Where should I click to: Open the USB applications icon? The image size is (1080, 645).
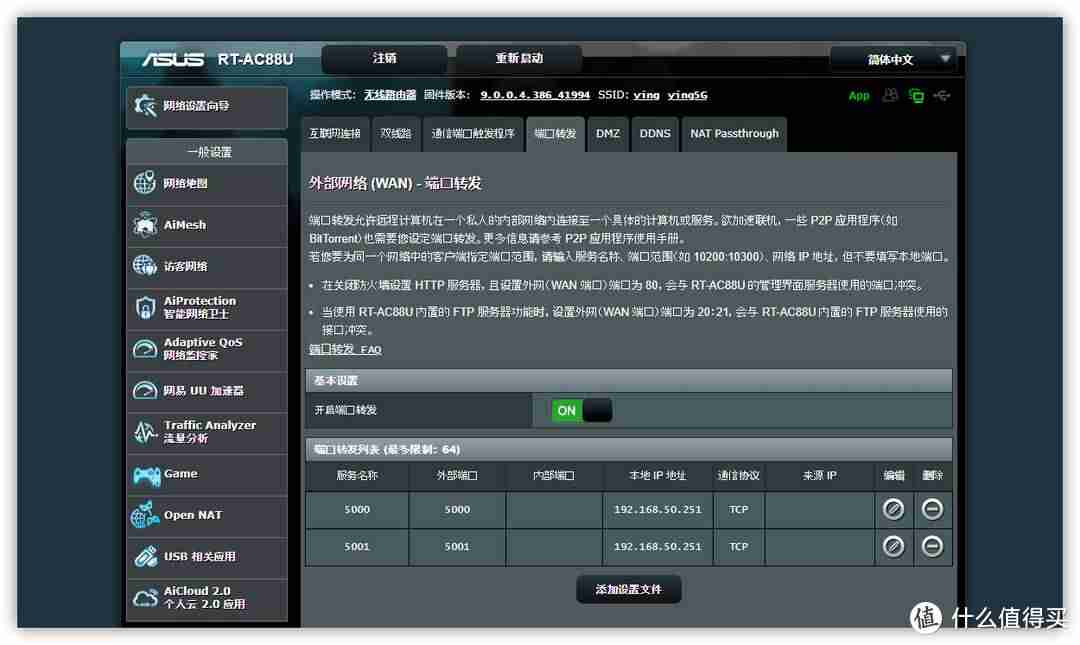[145, 556]
